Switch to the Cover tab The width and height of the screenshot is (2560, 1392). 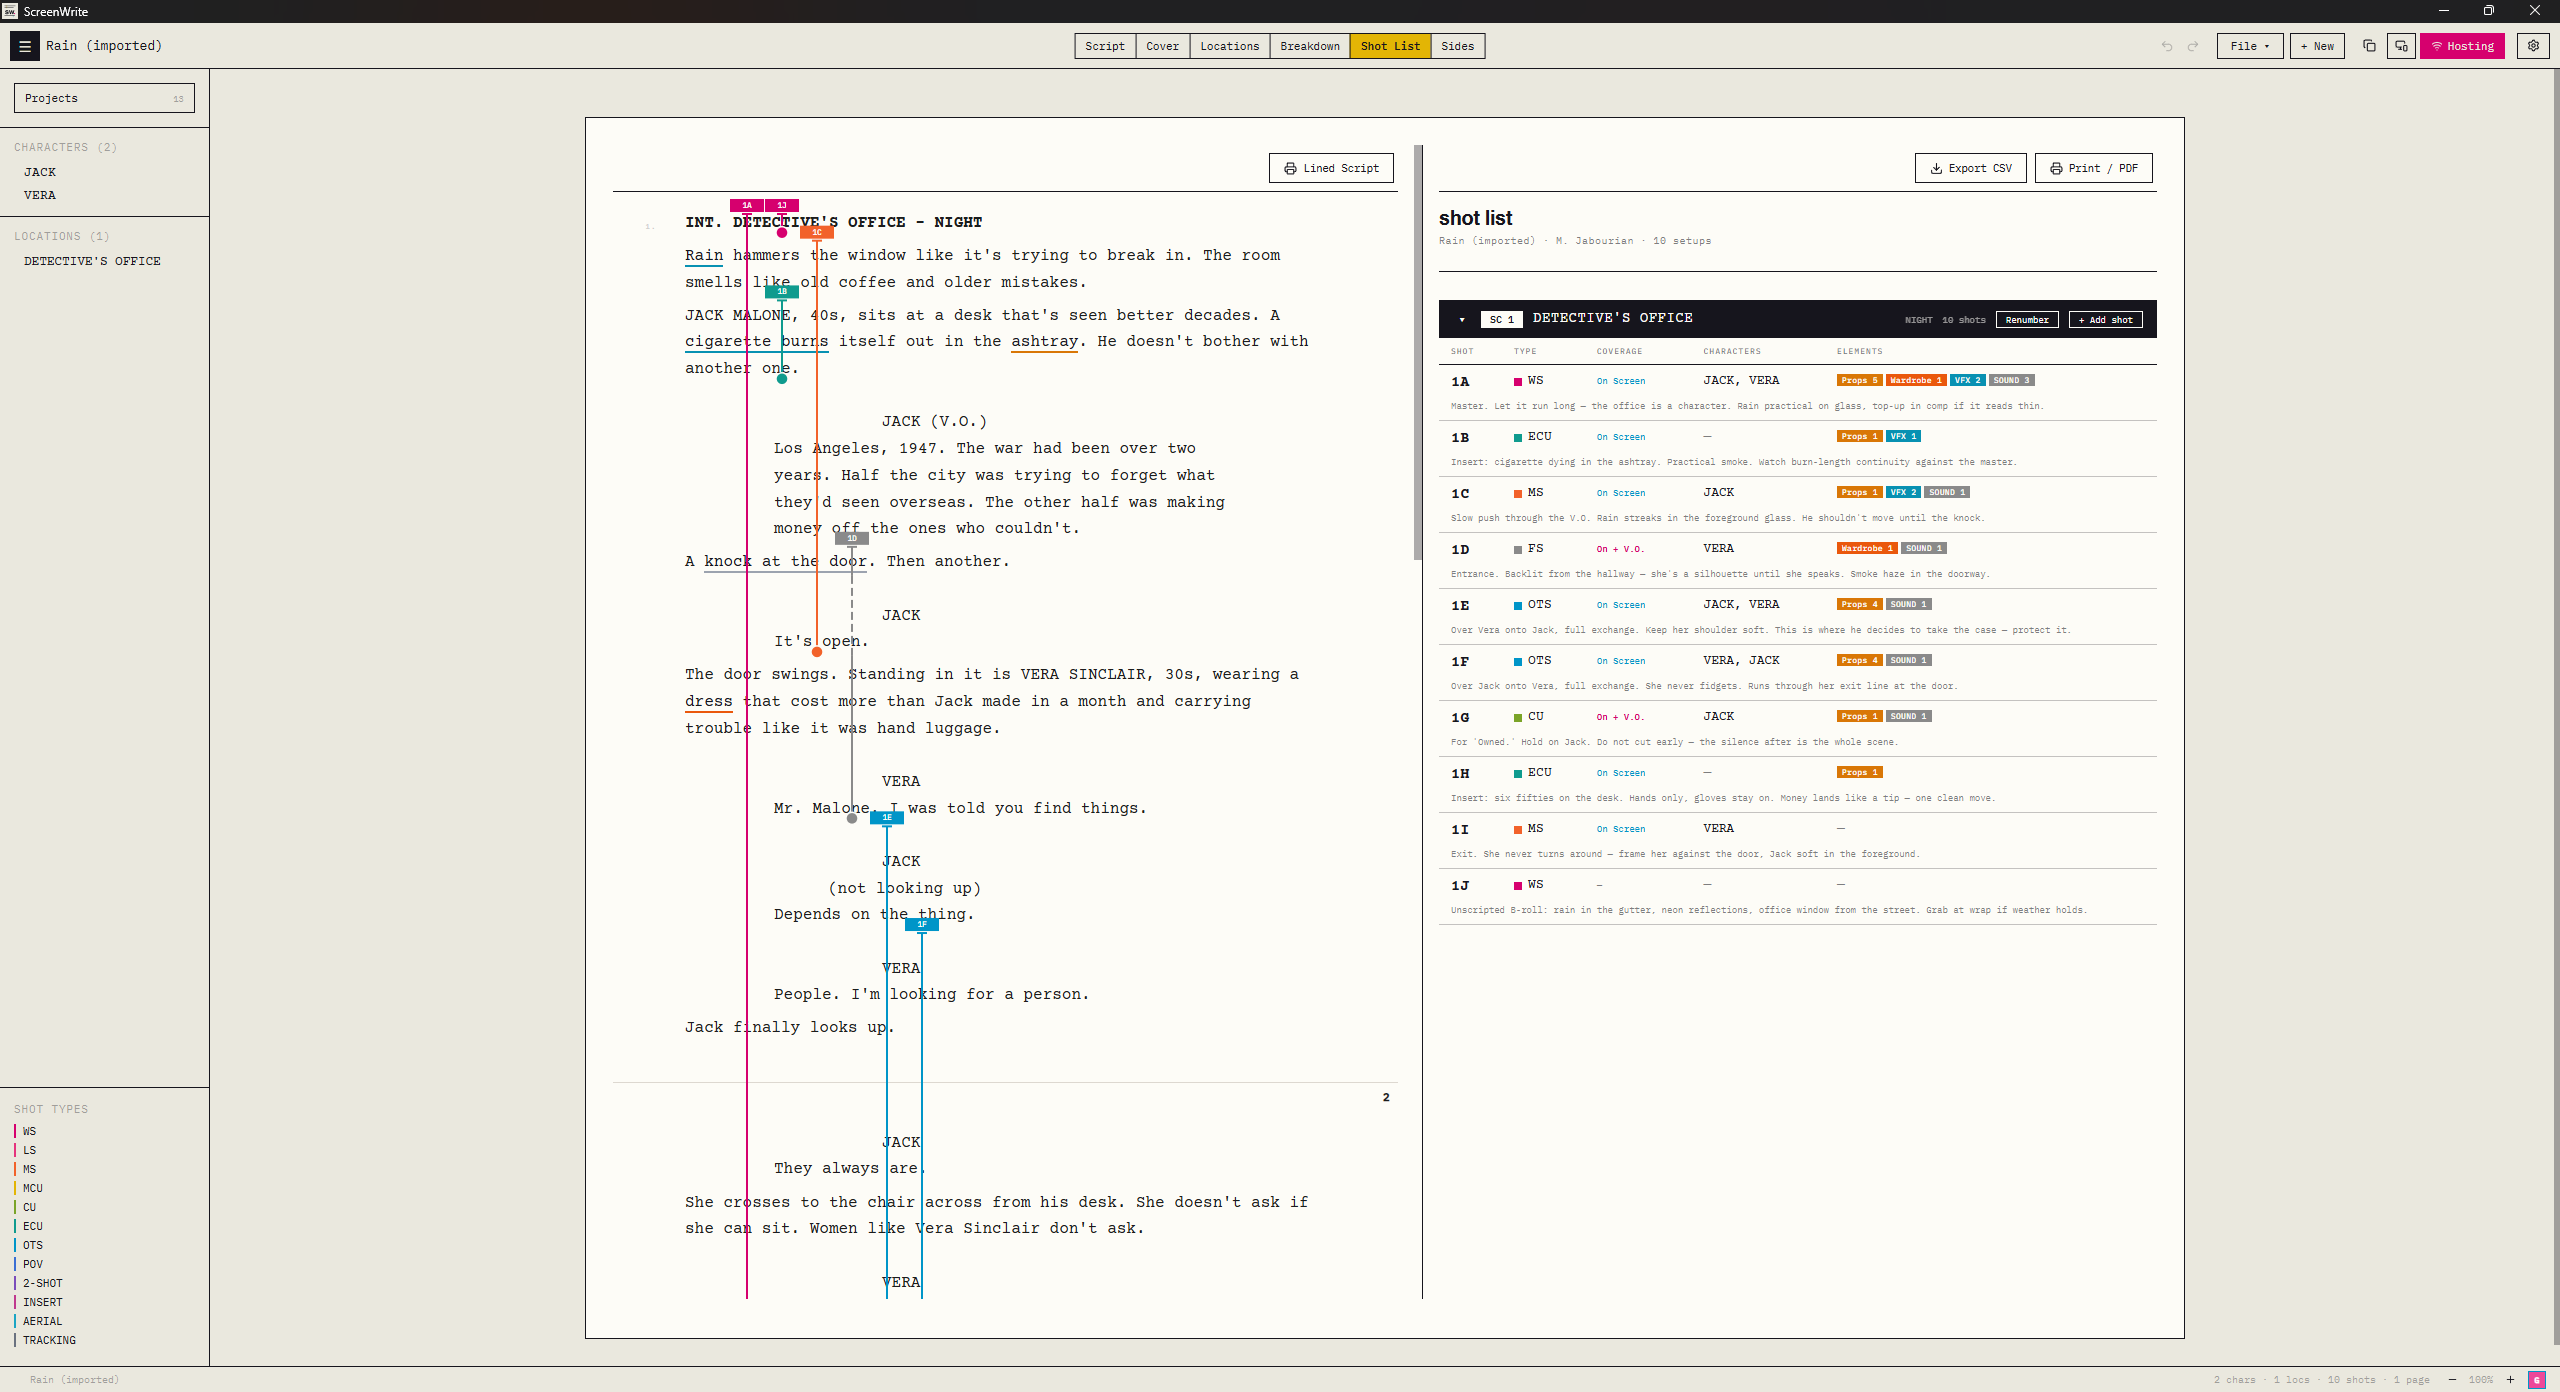(1162, 46)
